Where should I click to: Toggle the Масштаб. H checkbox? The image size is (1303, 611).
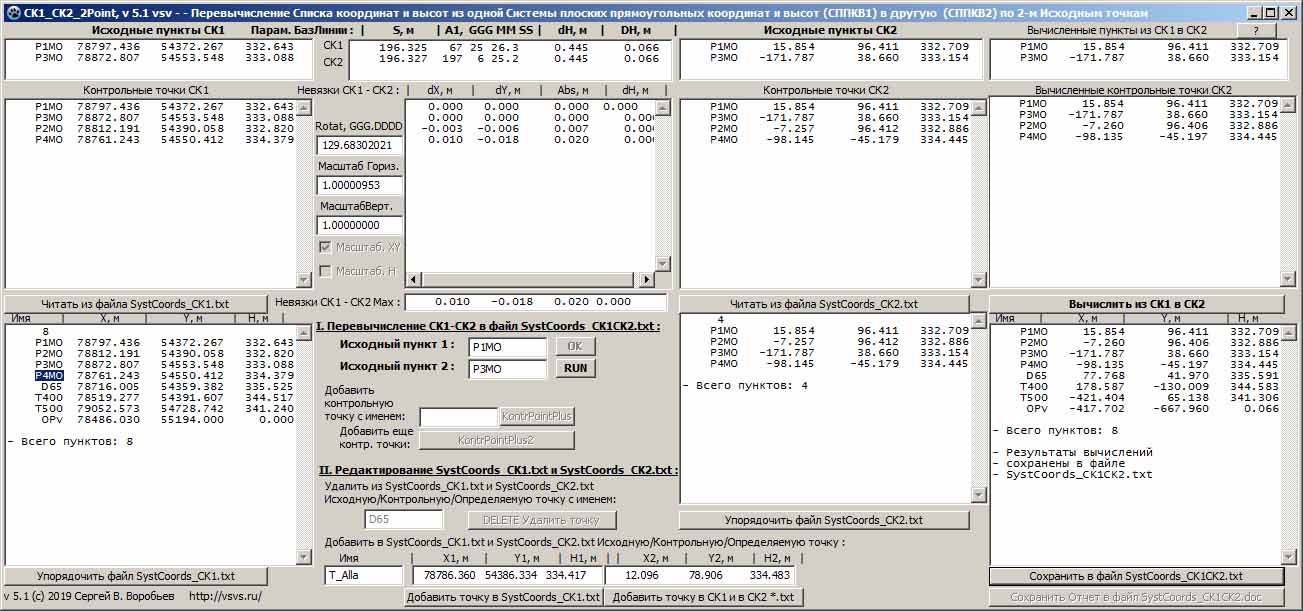click(x=326, y=271)
